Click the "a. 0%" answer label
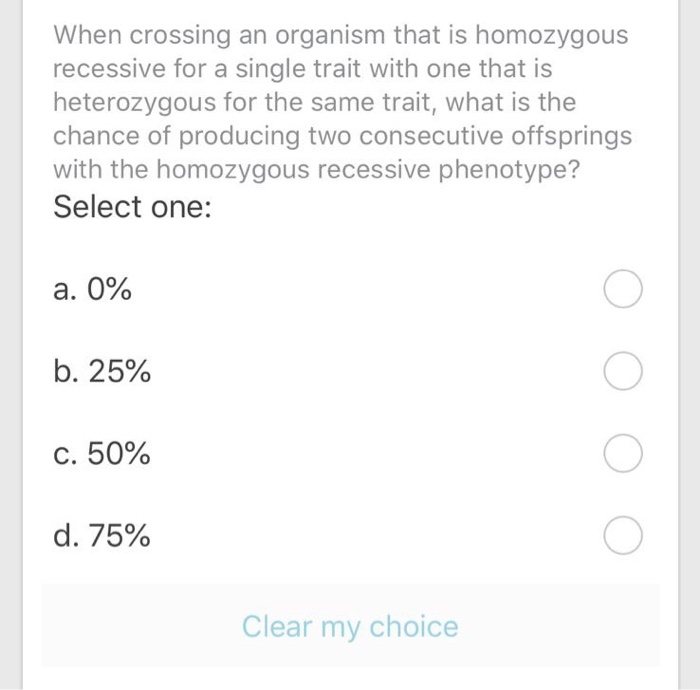The height and width of the screenshot is (690, 700). 92,289
